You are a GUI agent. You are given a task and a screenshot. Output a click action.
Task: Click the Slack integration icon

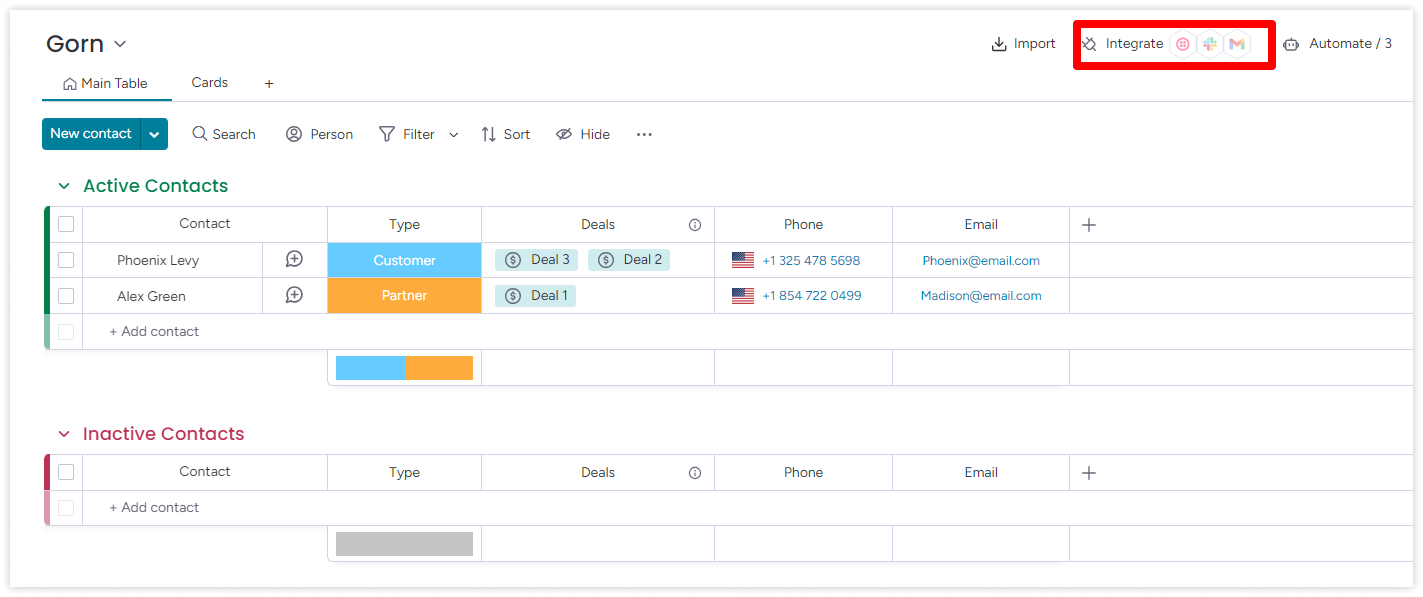pos(1210,44)
